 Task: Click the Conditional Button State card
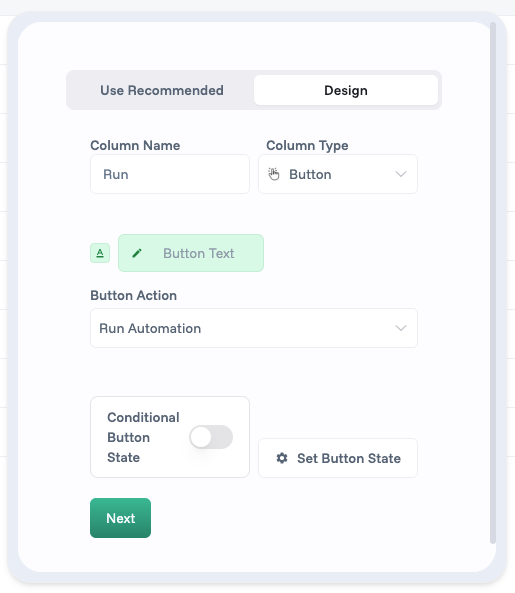[170, 437]
